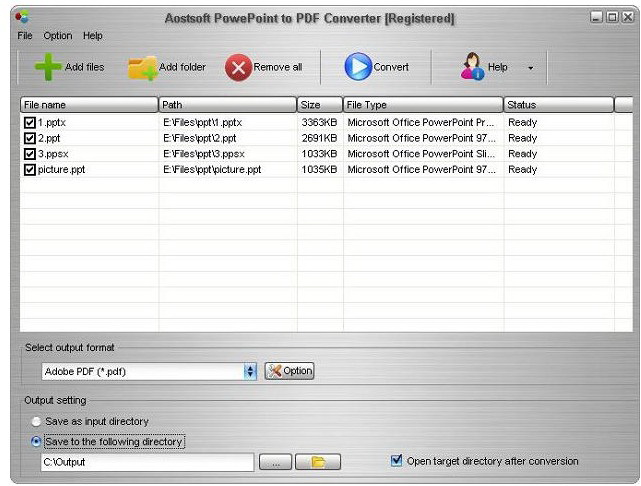641x486 pixels.
Task: Open the Help menu
Action: [x=92, y=36]
